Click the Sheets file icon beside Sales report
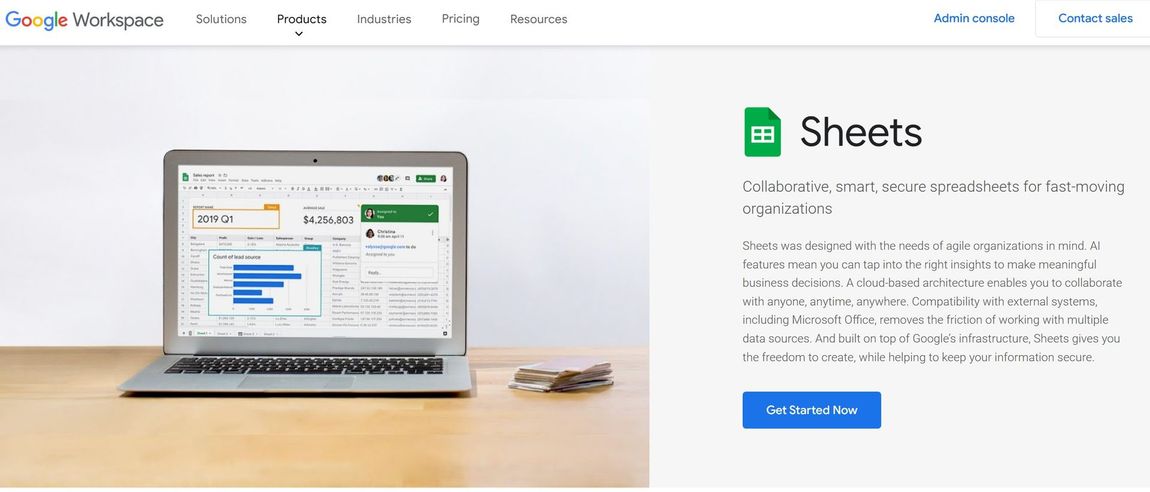 186,177
